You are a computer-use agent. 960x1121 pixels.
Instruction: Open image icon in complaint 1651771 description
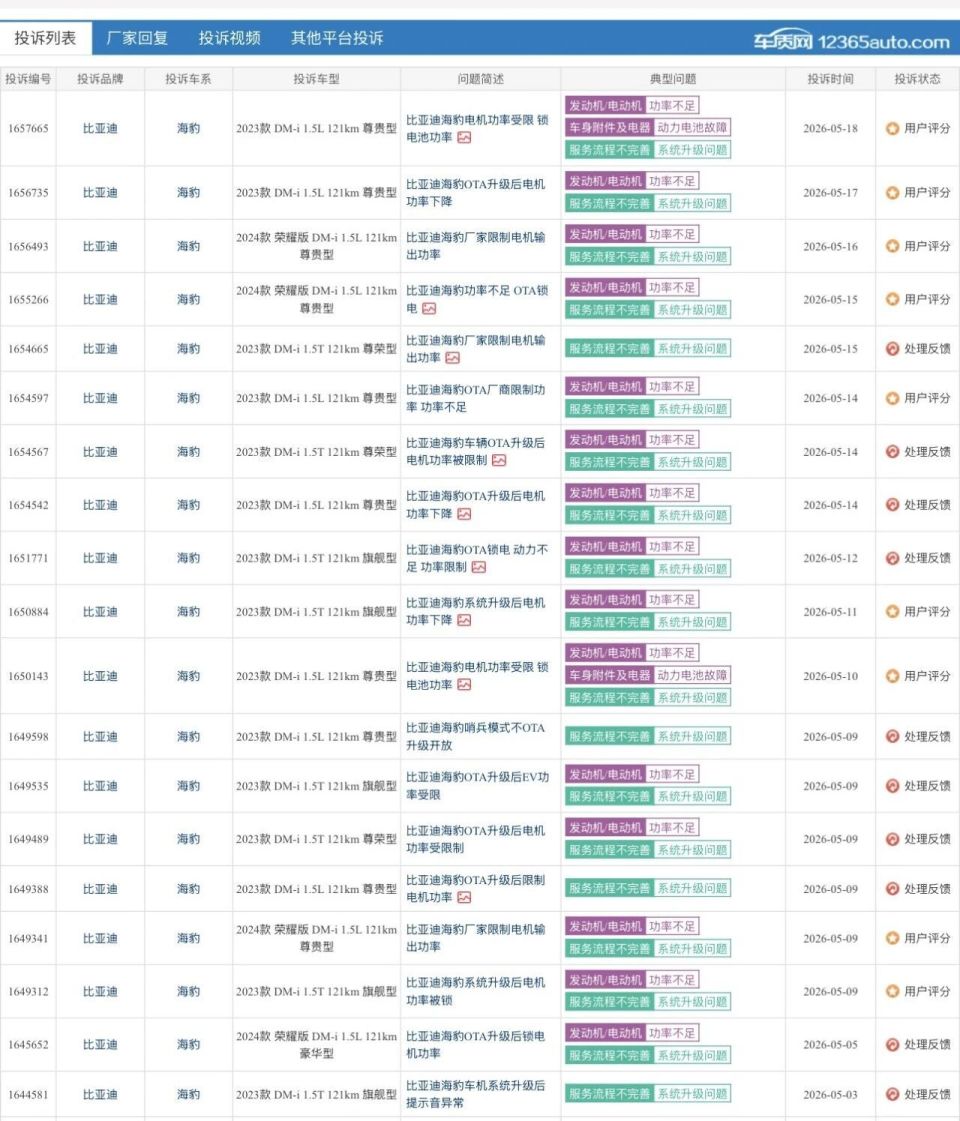479,567
